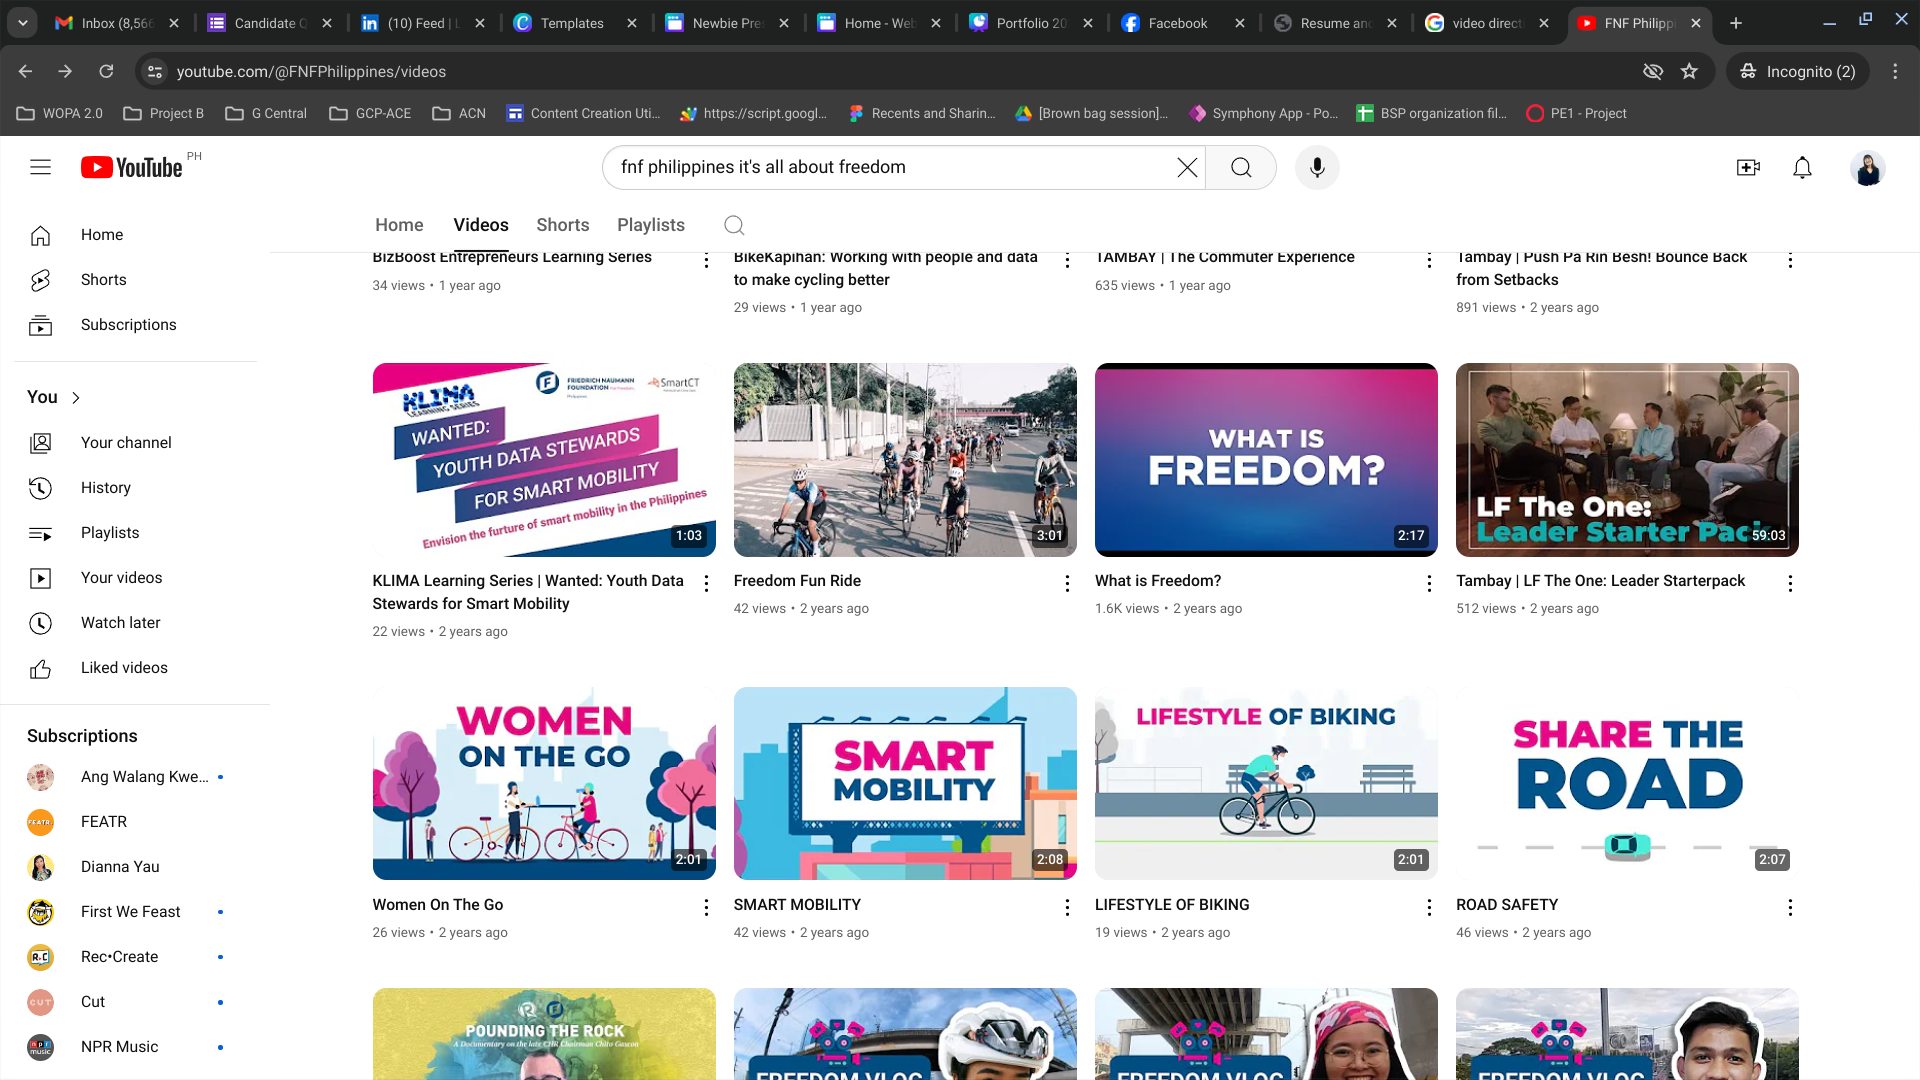Open the notifications bell
1920x1080 pixels.
1802,167
